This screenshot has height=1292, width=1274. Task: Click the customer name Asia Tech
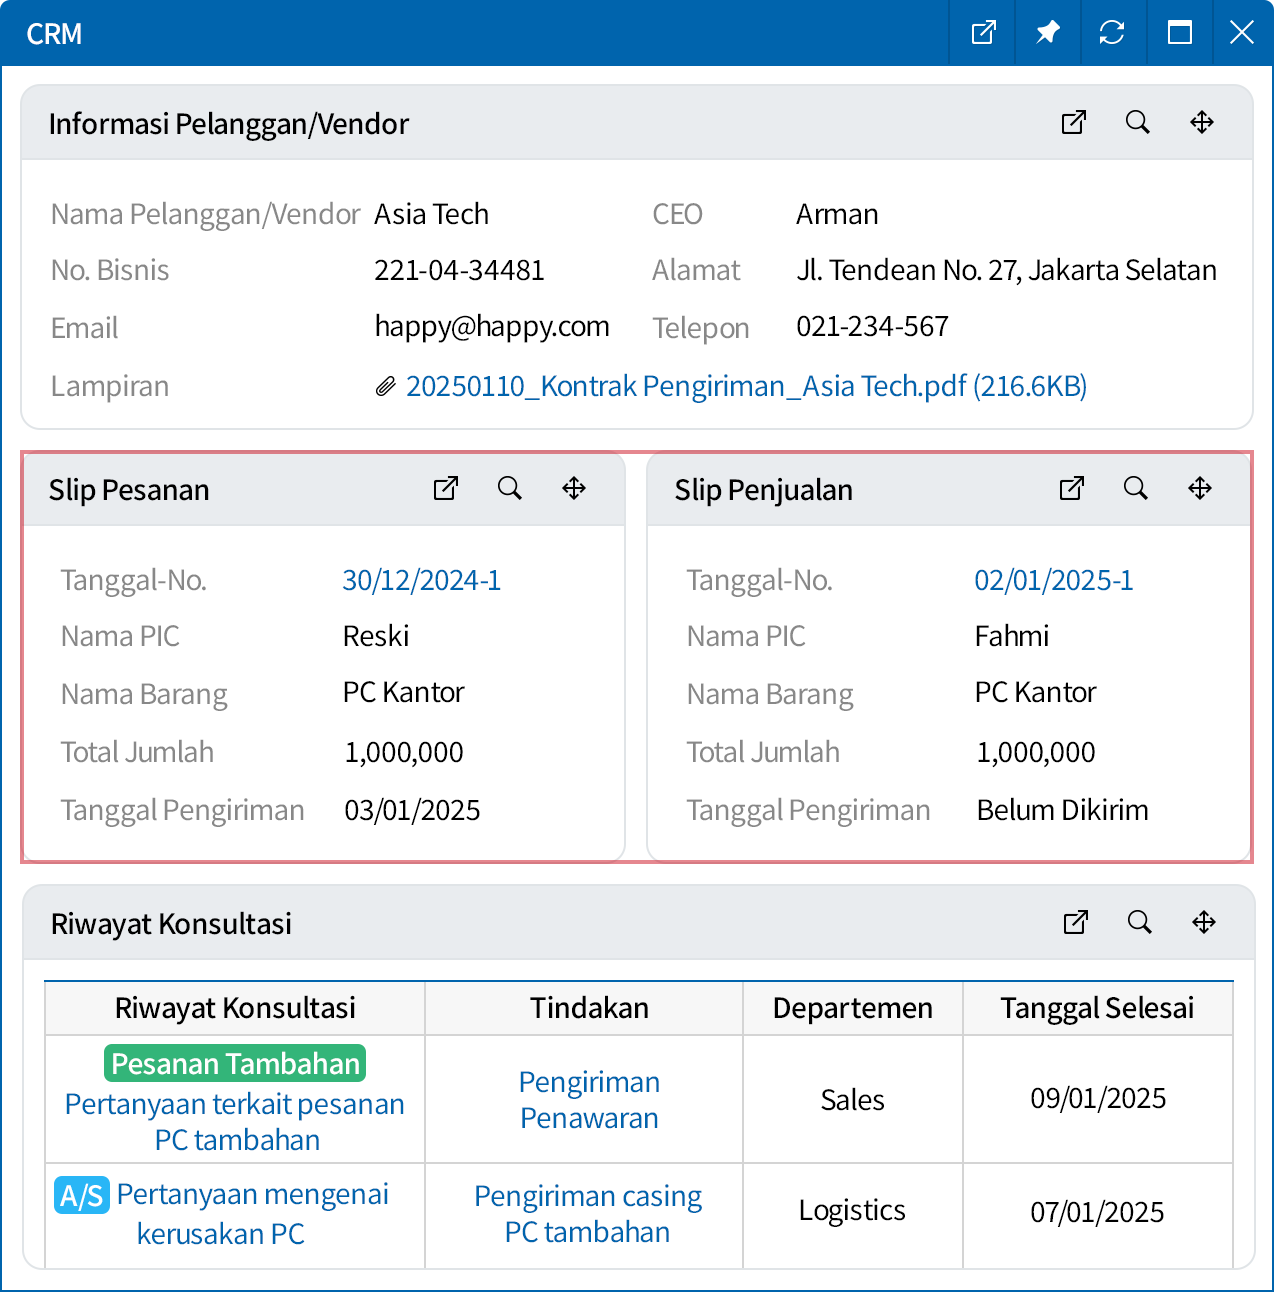pos(432,214)
